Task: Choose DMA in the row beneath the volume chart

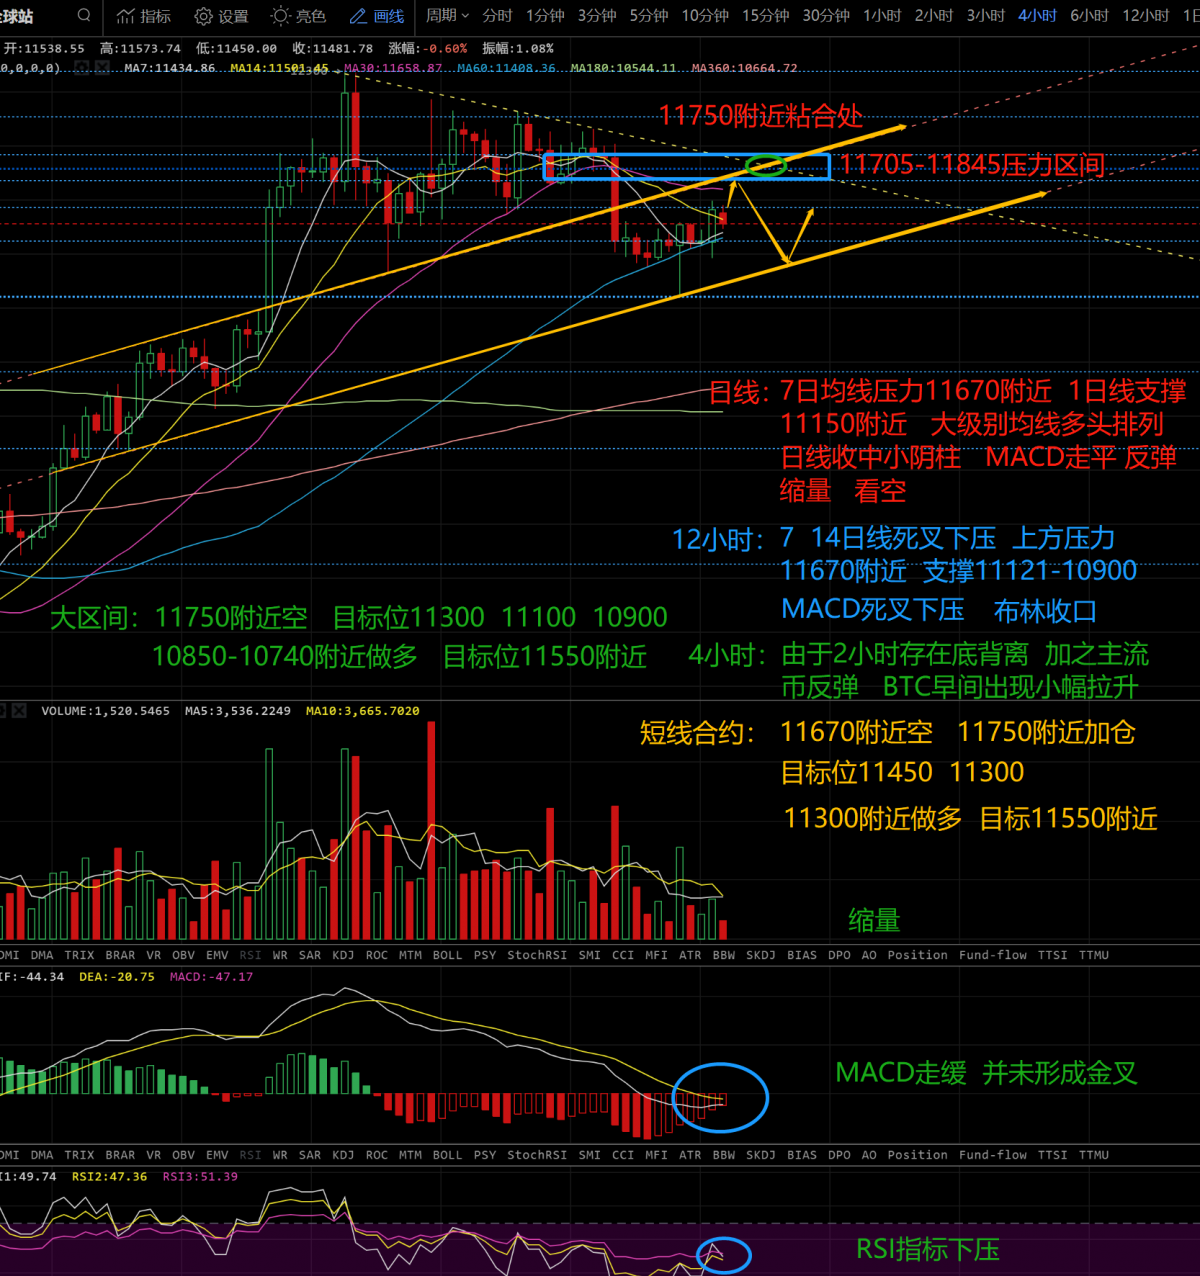Action: point(42,955)
